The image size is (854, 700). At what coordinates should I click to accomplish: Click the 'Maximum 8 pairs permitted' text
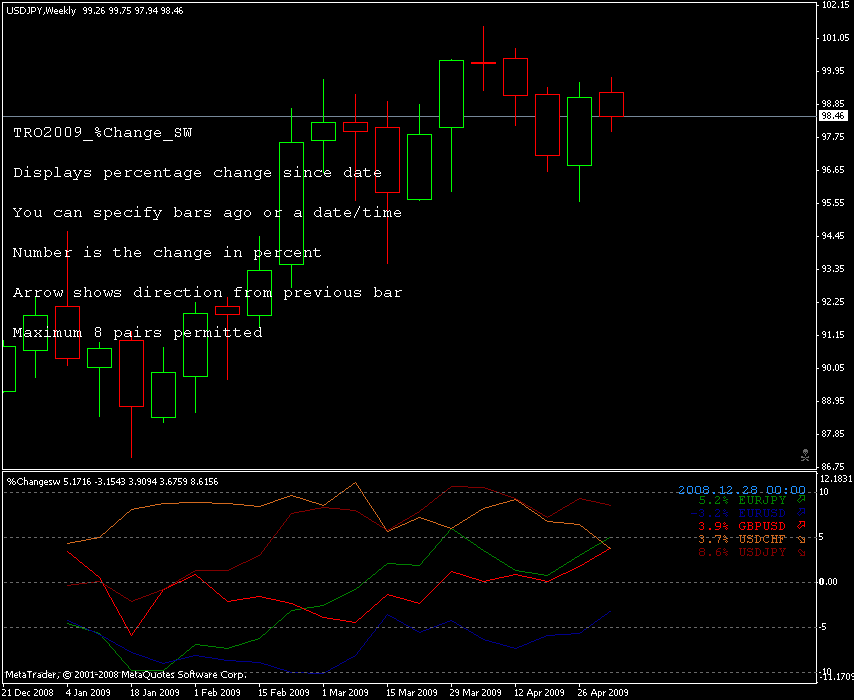[x=137, y=332]
